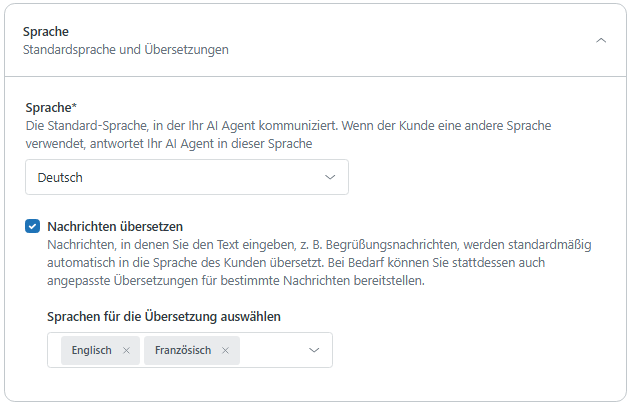Click the Sprache section header title

(45, 32)
